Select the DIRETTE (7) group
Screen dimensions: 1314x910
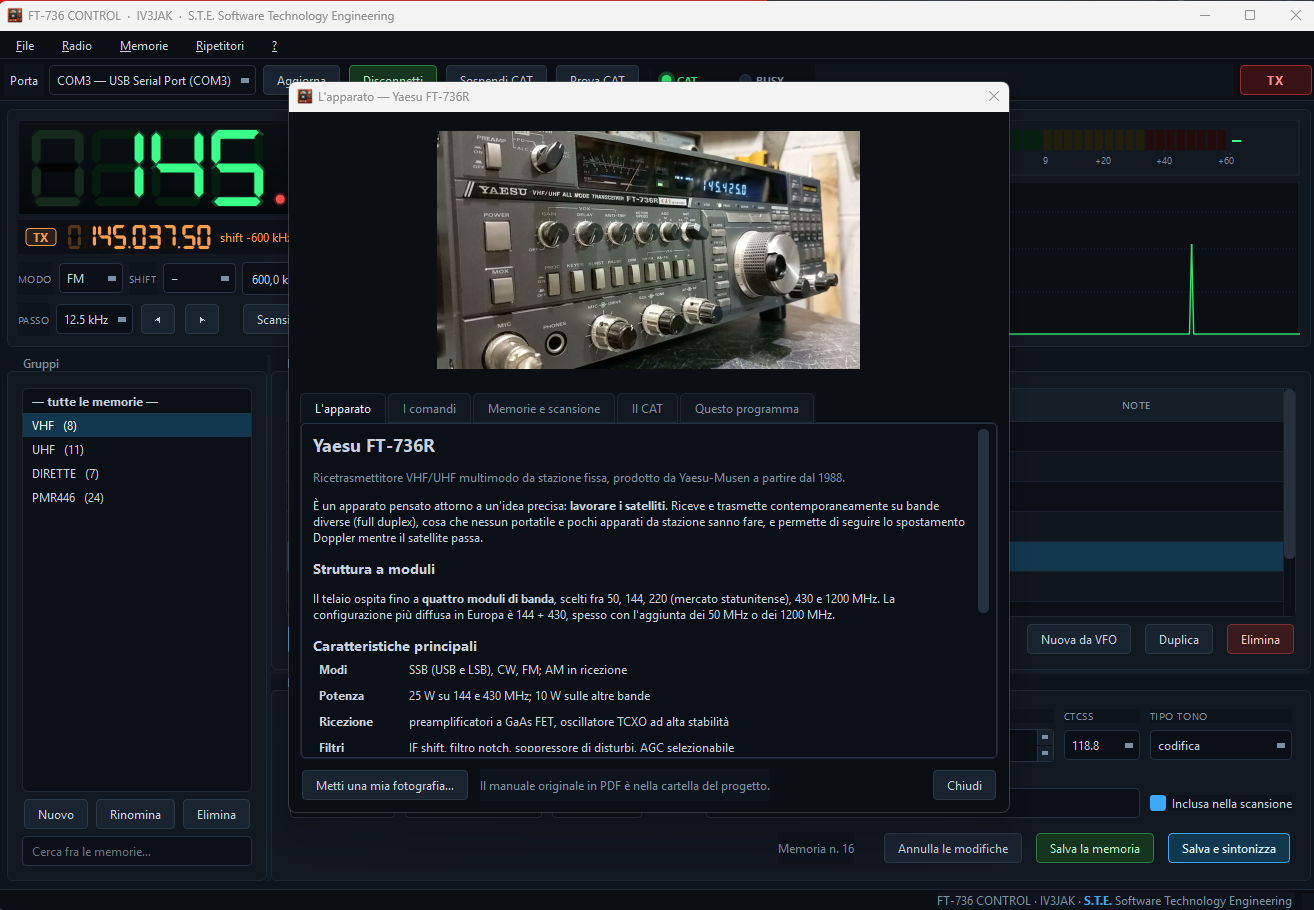(x=137, y=473)
